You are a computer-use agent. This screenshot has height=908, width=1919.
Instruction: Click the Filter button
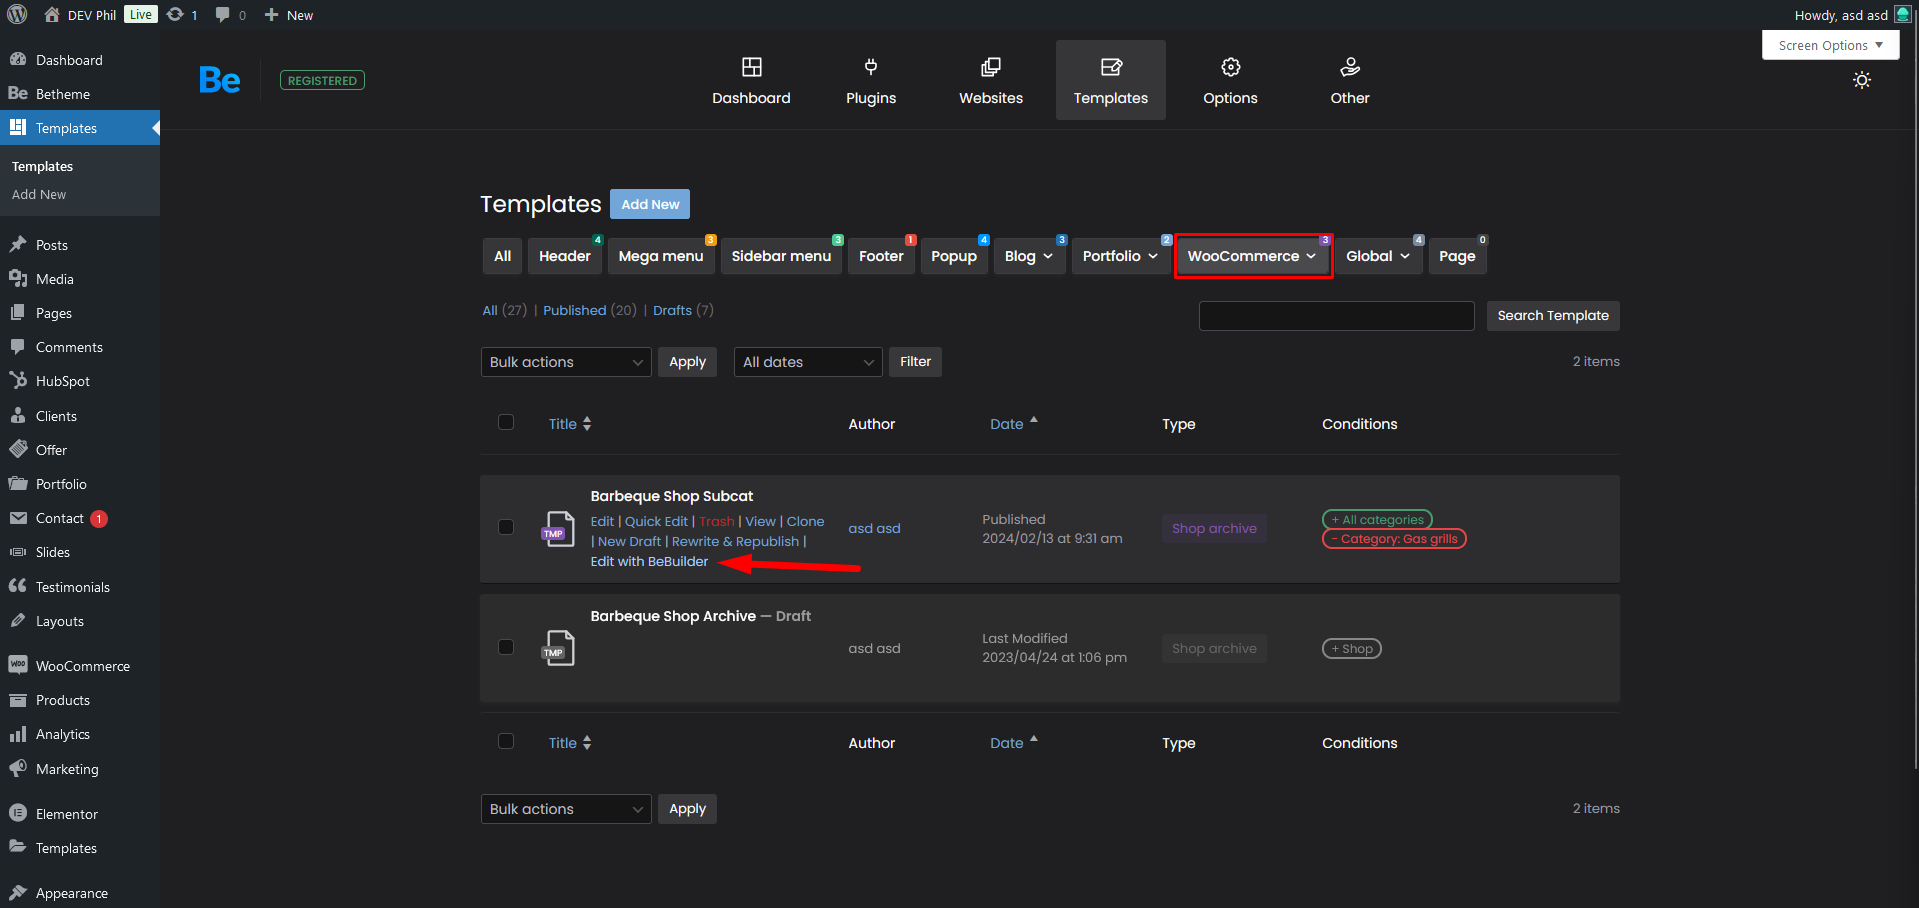click(915, 362)
